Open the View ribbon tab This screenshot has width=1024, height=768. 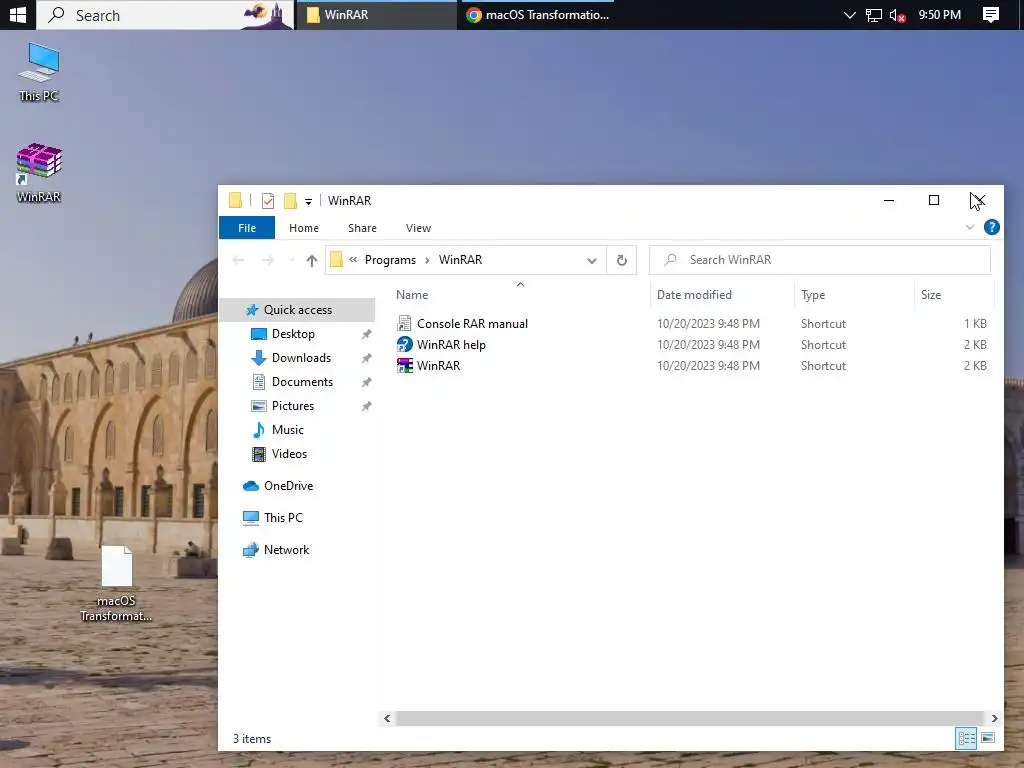click(418, 228)
